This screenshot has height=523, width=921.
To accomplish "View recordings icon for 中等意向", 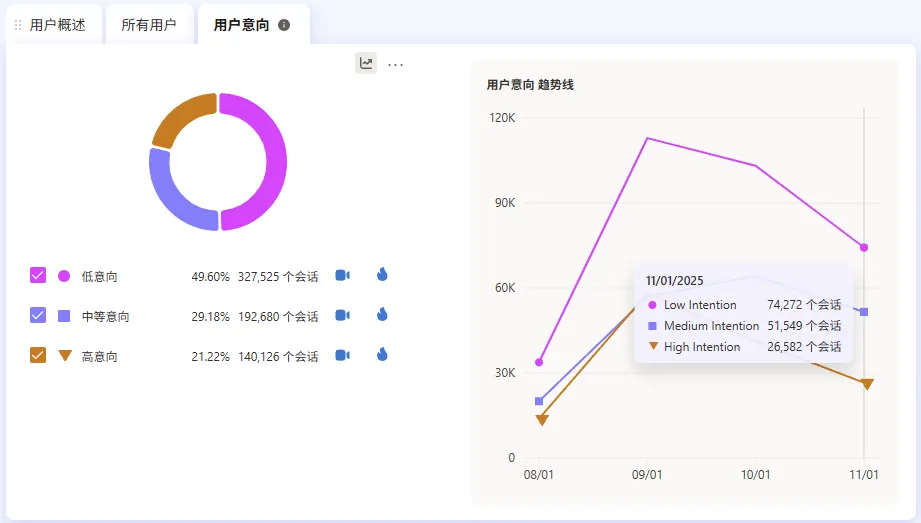I will pyautogui.click(x=342, y=315).
